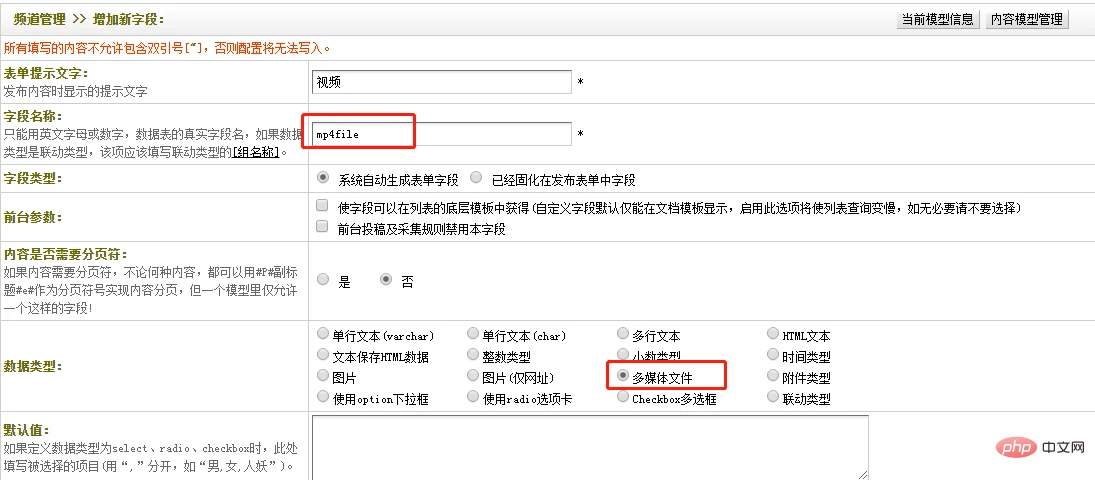
Task: Select 单行文本(char) data type
Action: pyautogui.click(x=473, y=333)
